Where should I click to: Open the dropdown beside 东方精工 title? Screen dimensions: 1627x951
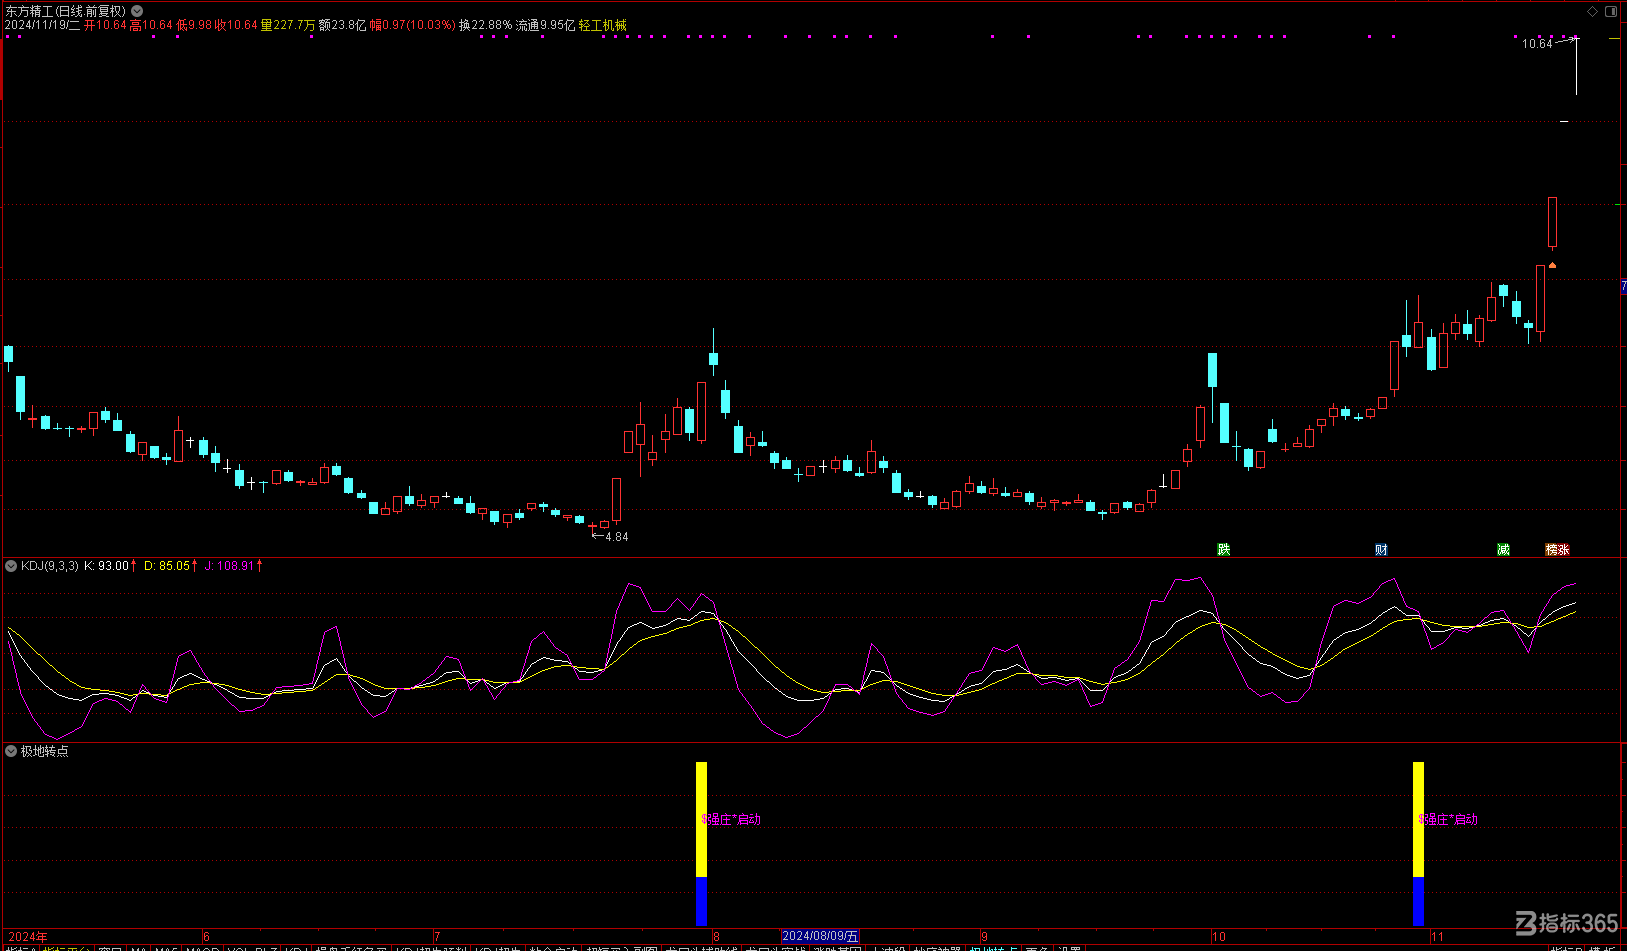tap(137, 11)
